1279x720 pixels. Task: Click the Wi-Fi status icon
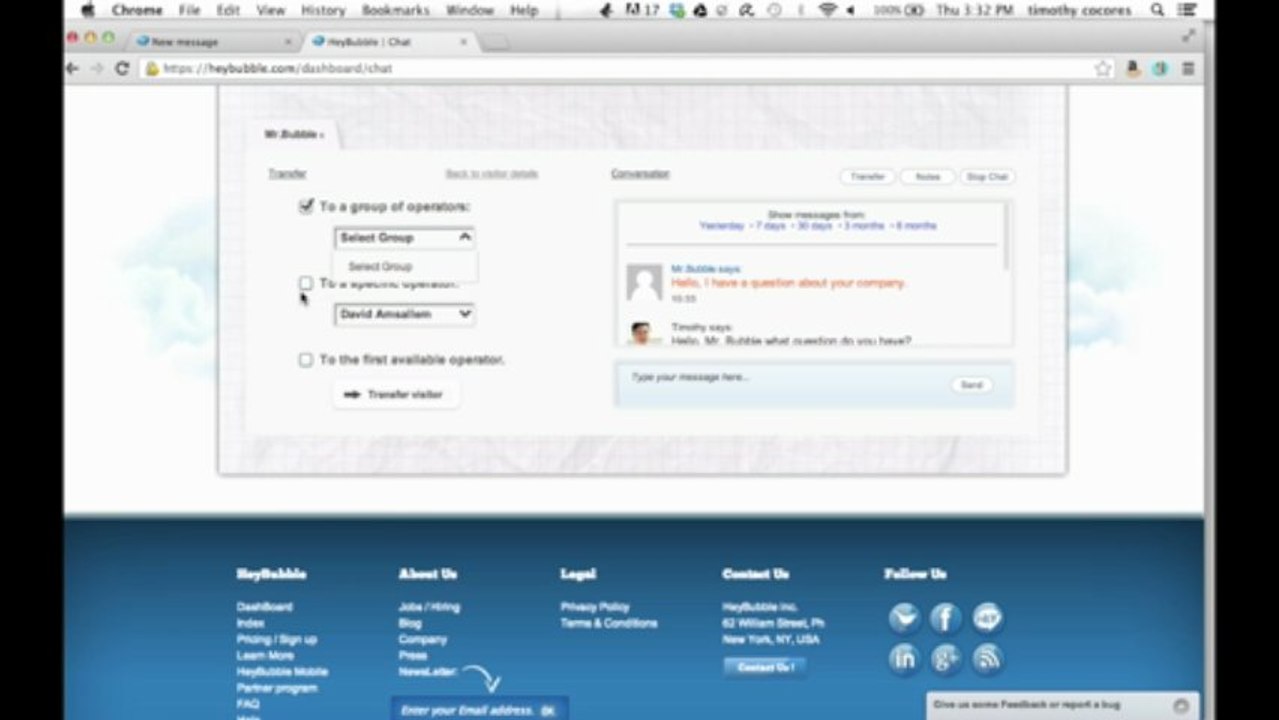pos(827,10)
